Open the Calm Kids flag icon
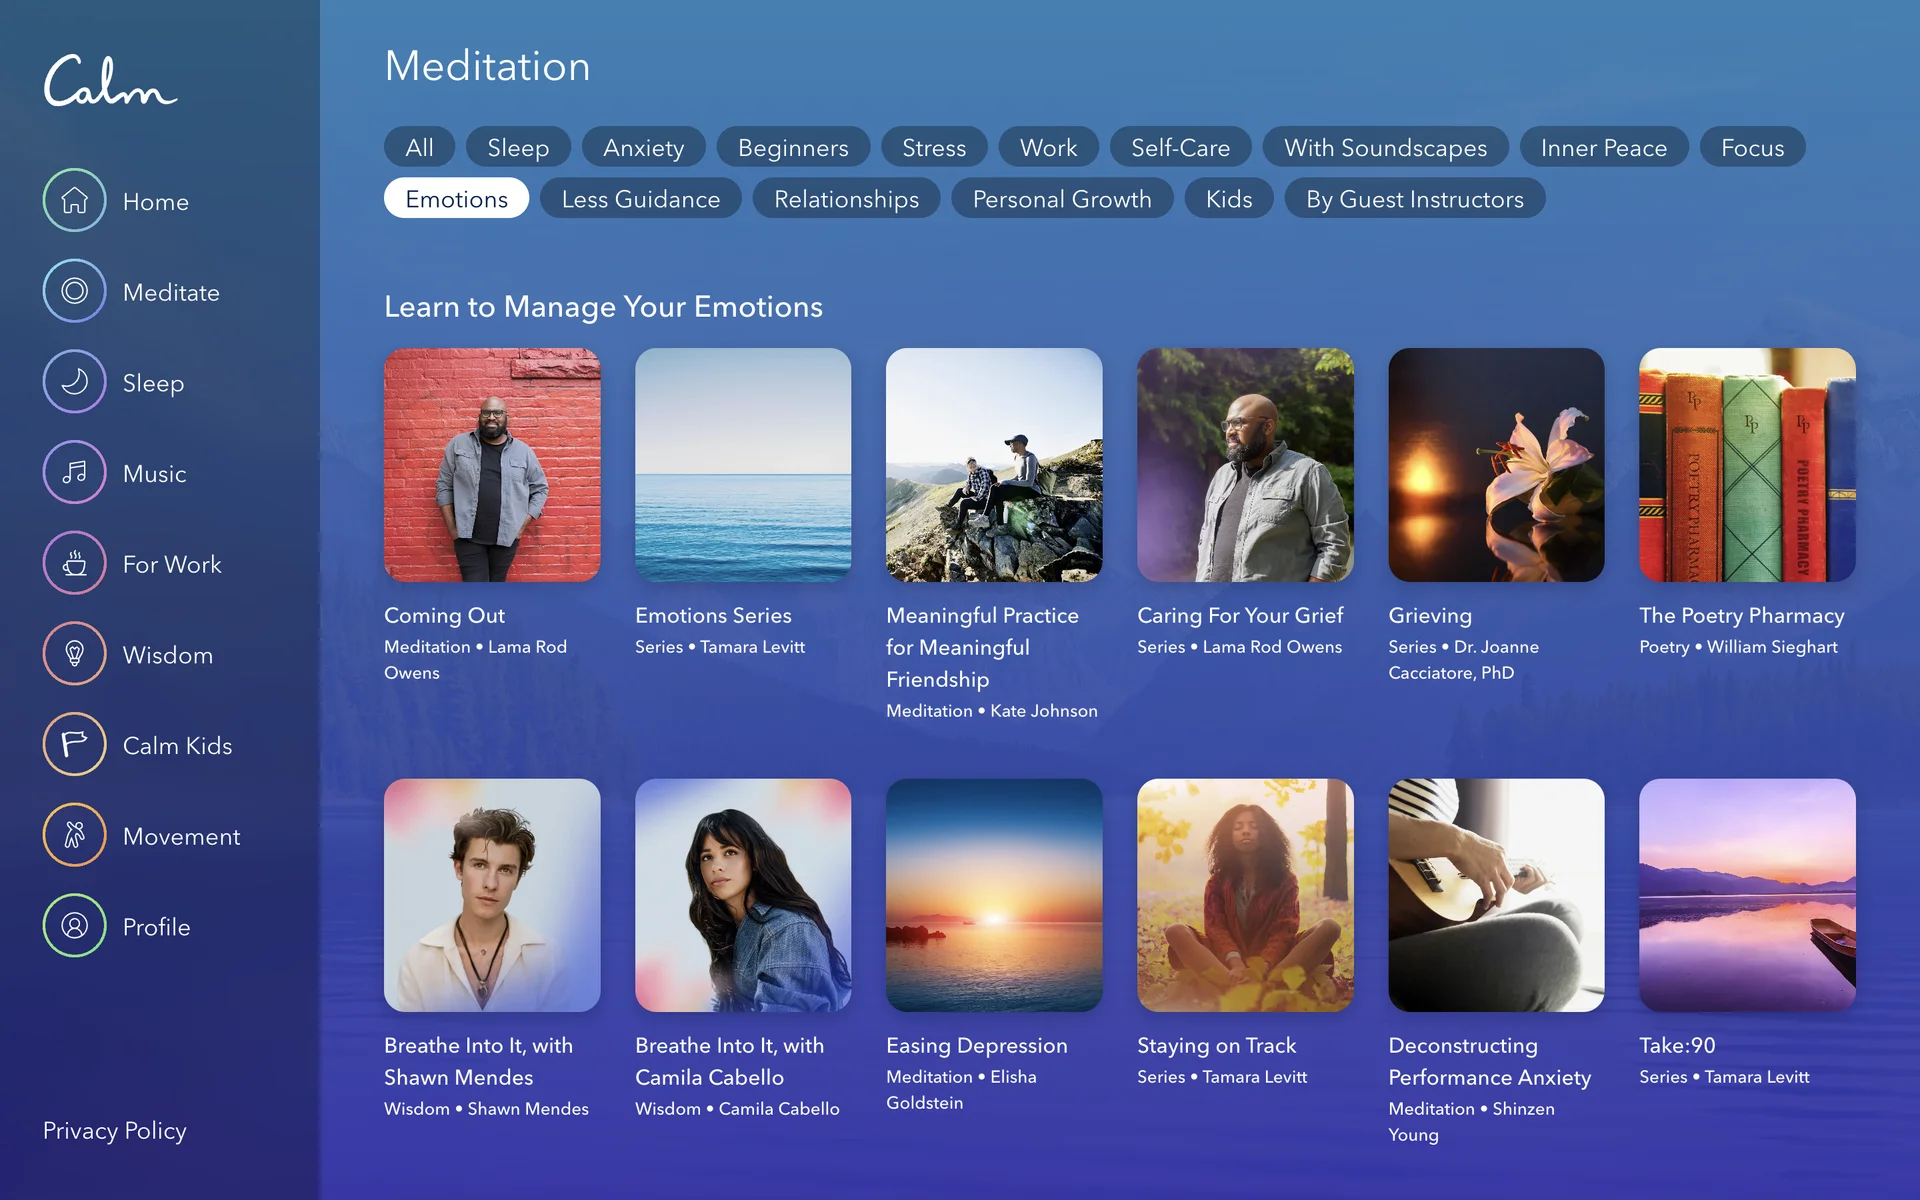This screenshot has width=1920, height=1200. click(74, 744)
